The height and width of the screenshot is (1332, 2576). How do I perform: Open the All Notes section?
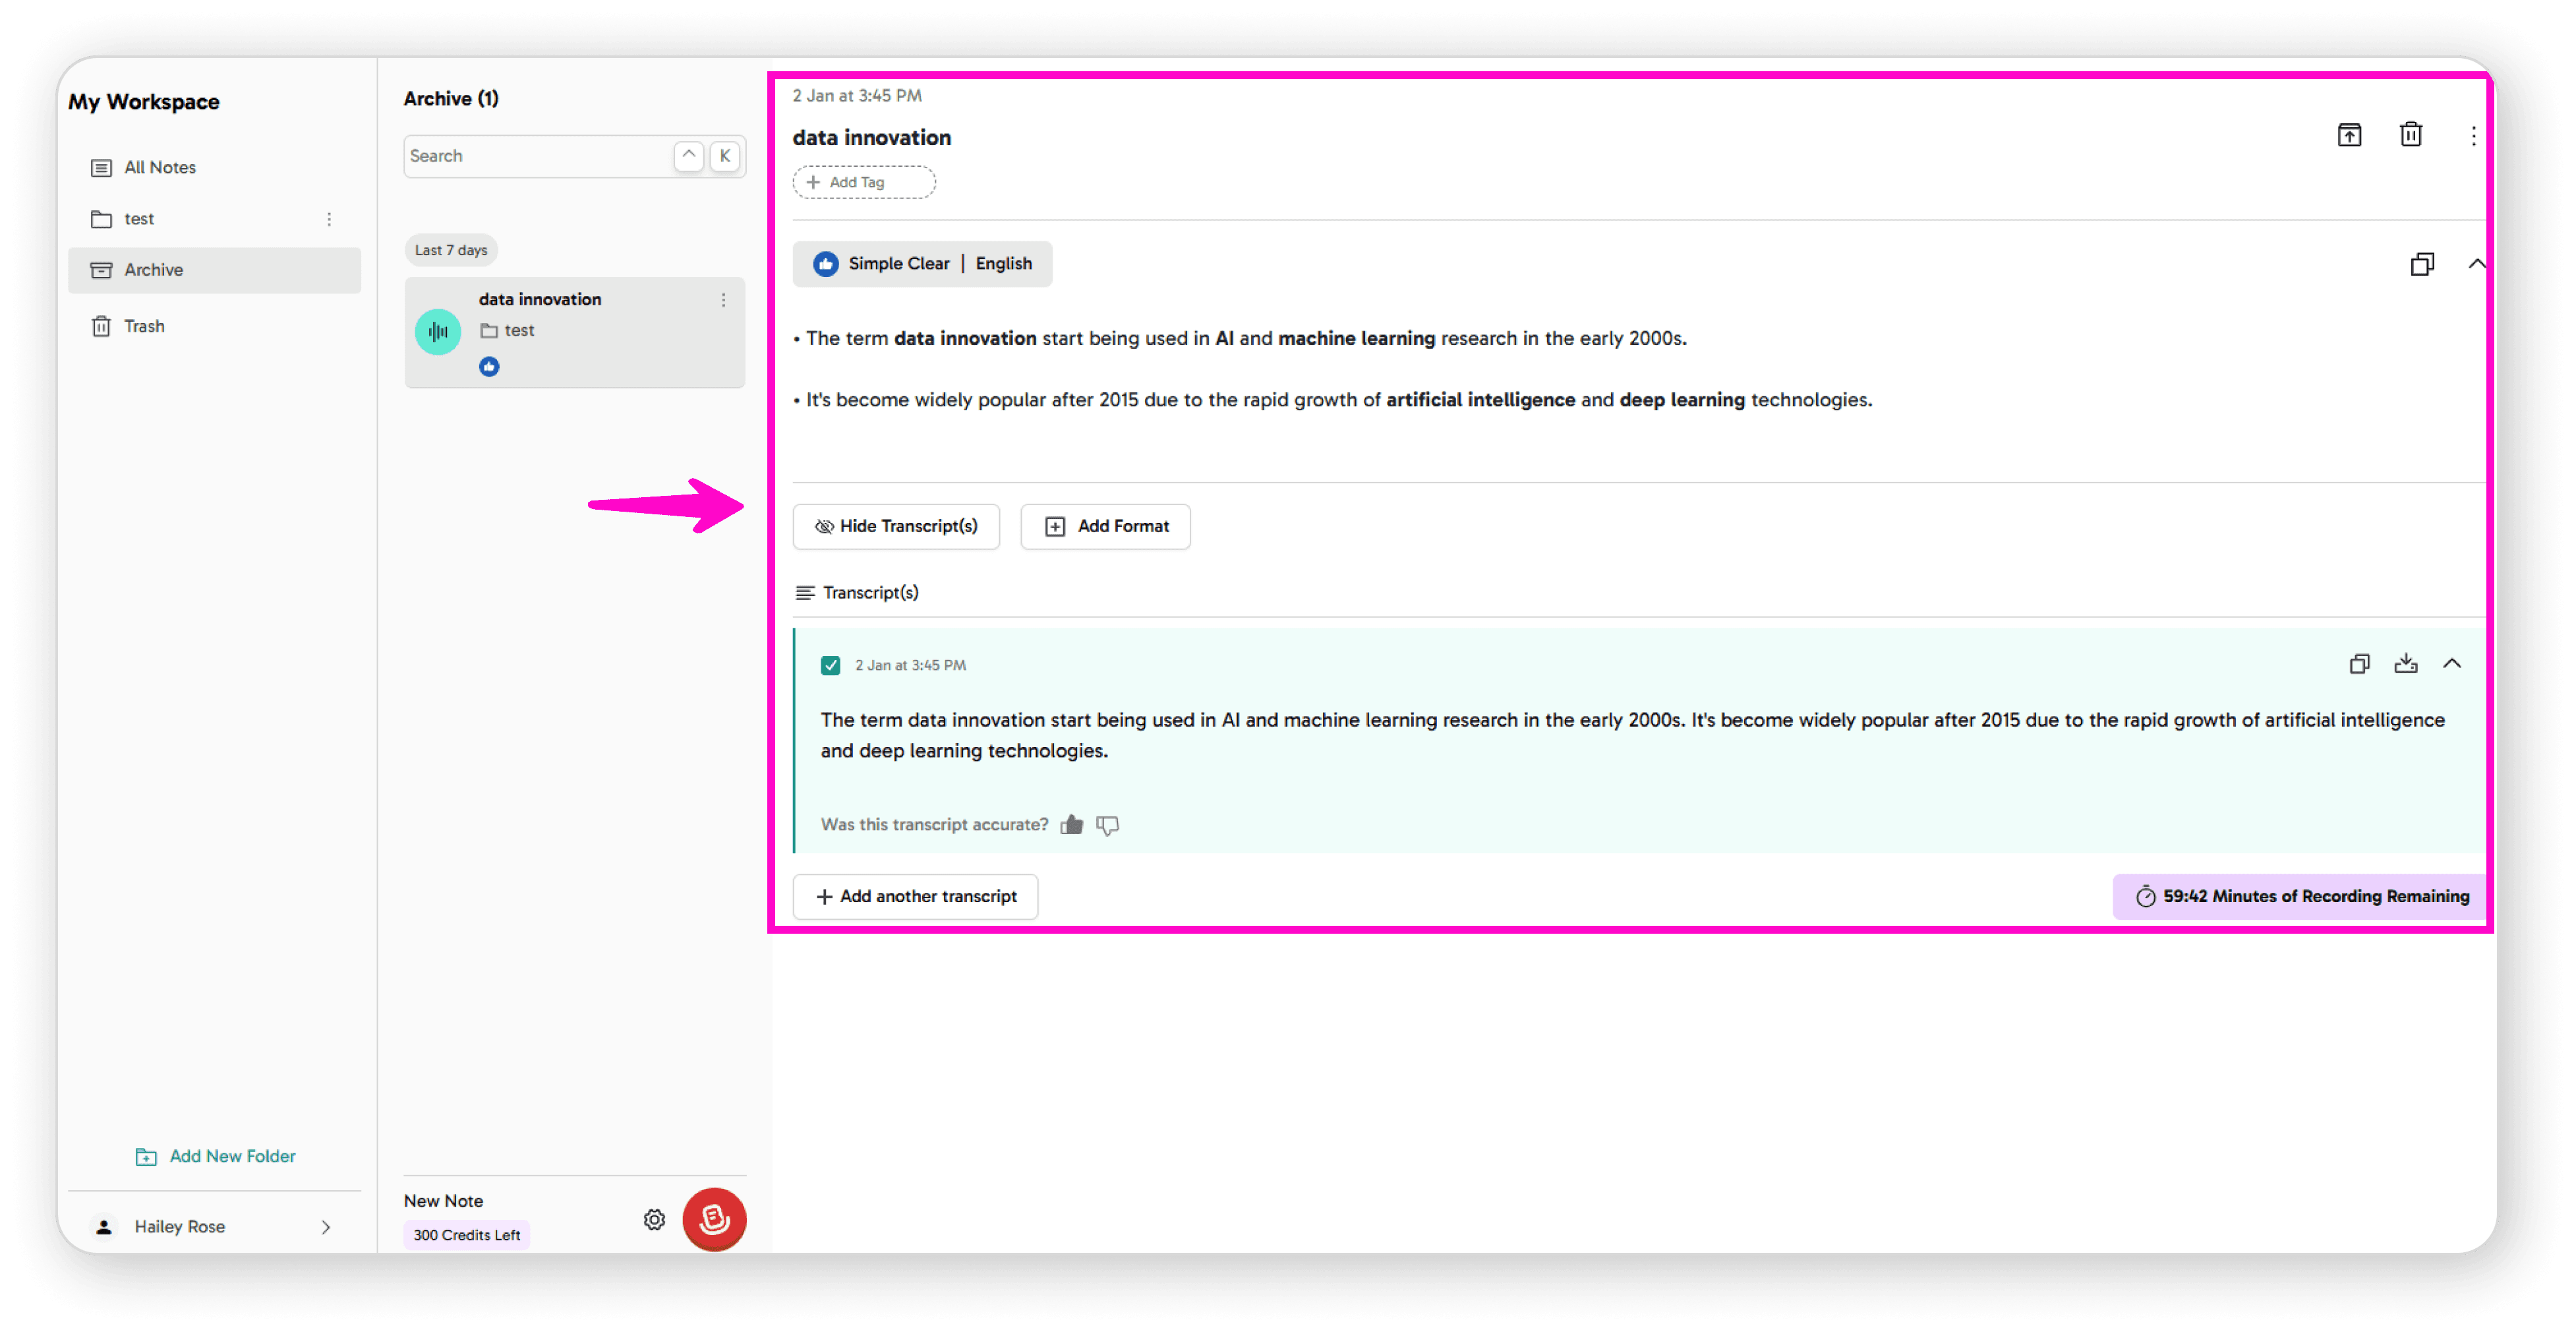pos(159,167)
